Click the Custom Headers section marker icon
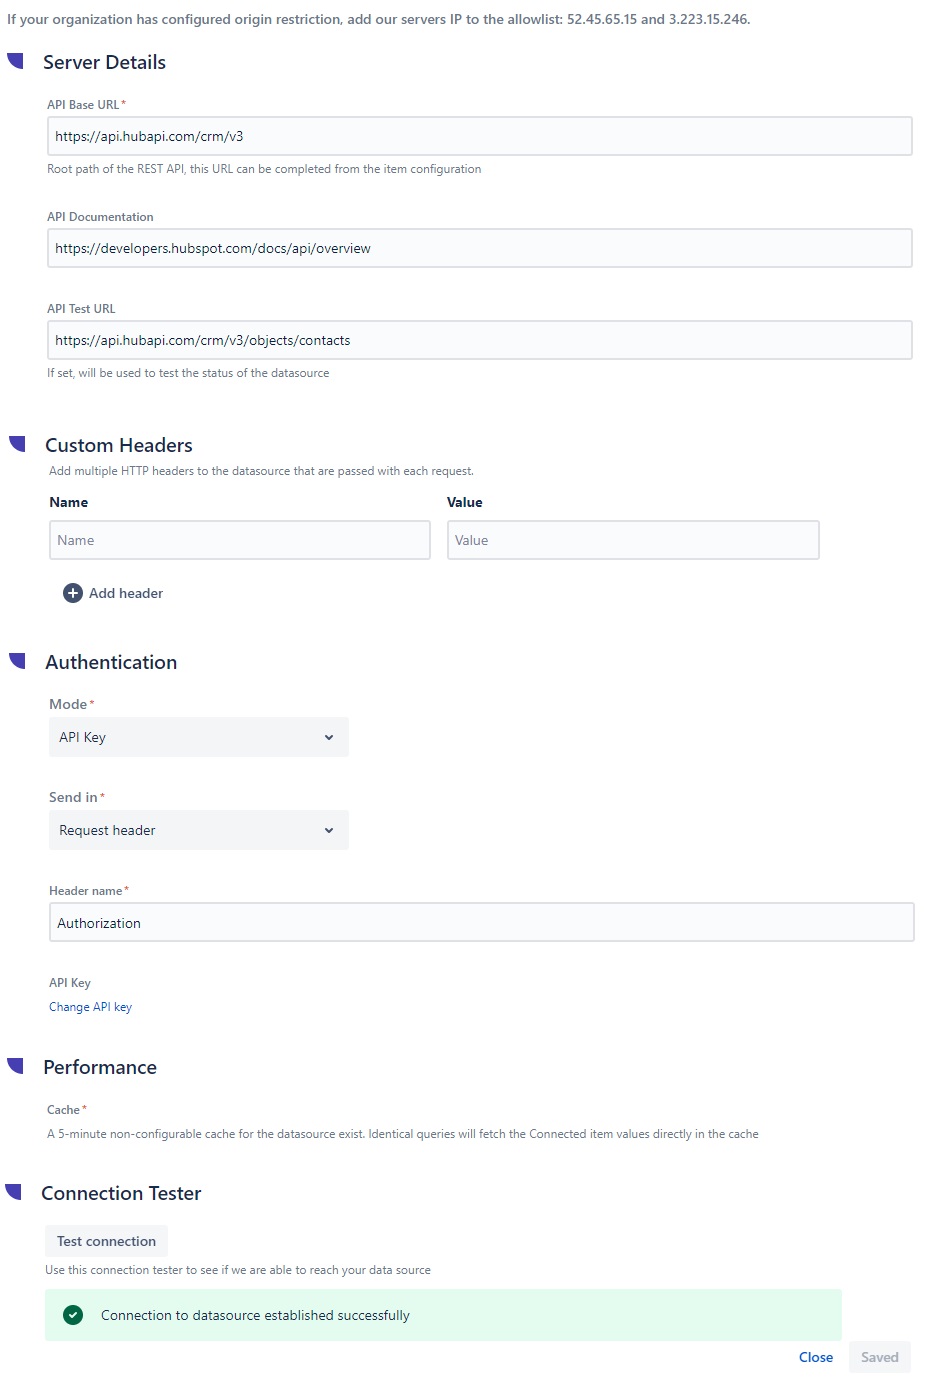This screenshot has width=927, height=1394. (x=17, y=444)
